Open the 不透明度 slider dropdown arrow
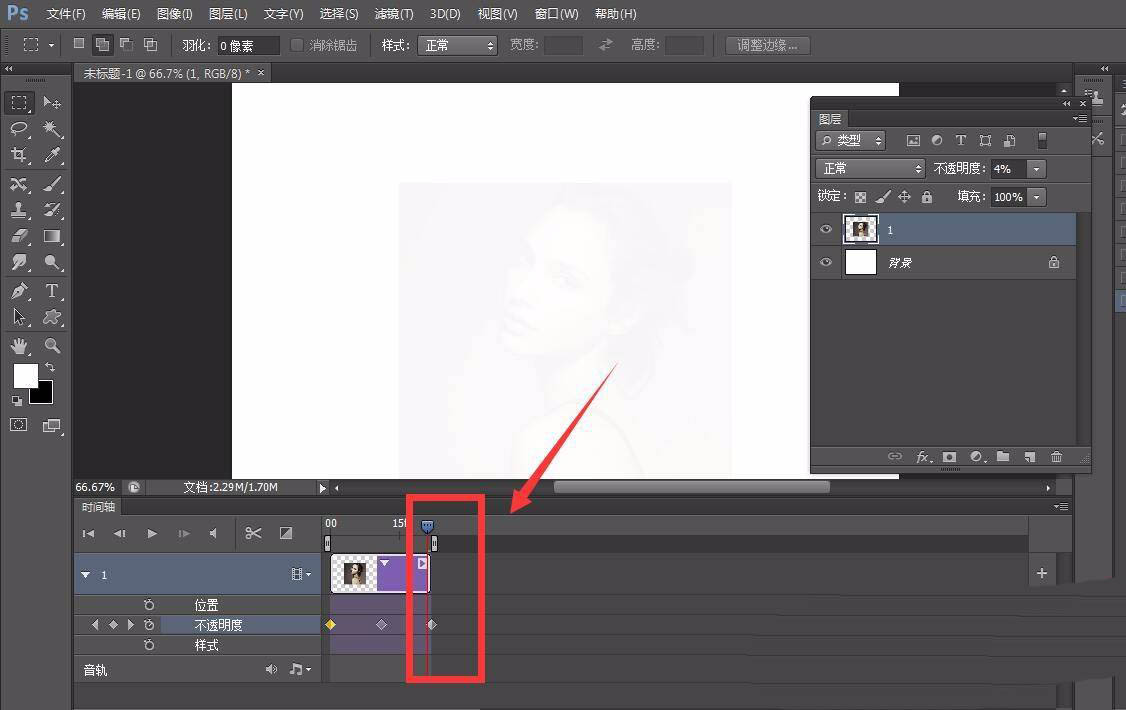The image size is (1126, 710). pyautogui.click(x=1036, y=169)
